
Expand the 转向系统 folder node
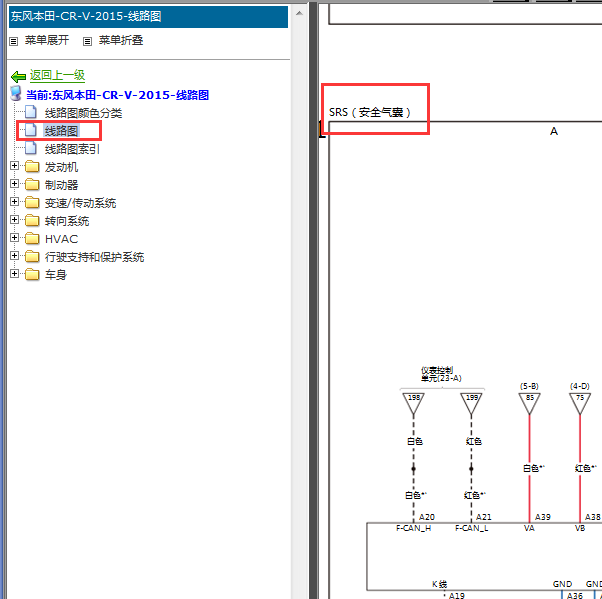pyautogui.click(x=14, y=220)
